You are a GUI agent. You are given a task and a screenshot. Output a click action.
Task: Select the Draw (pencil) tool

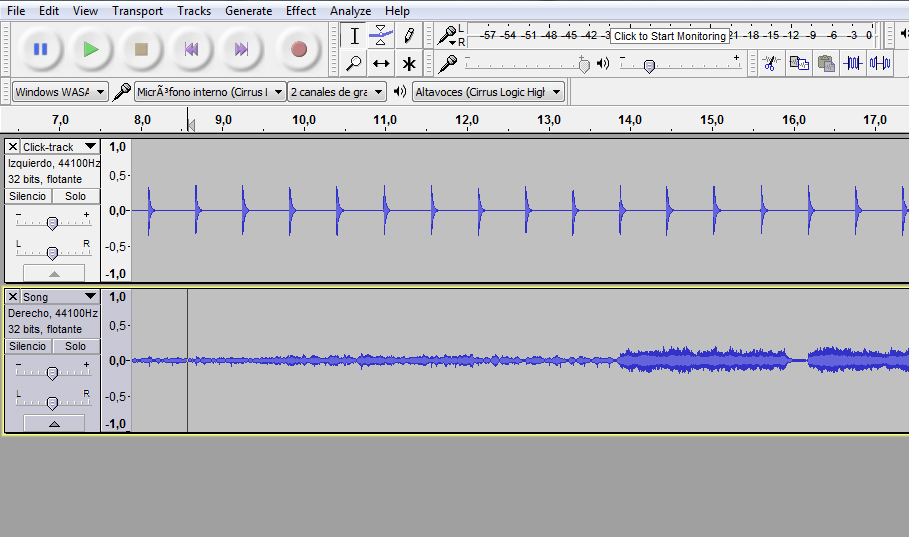click(x=409, y=36)
